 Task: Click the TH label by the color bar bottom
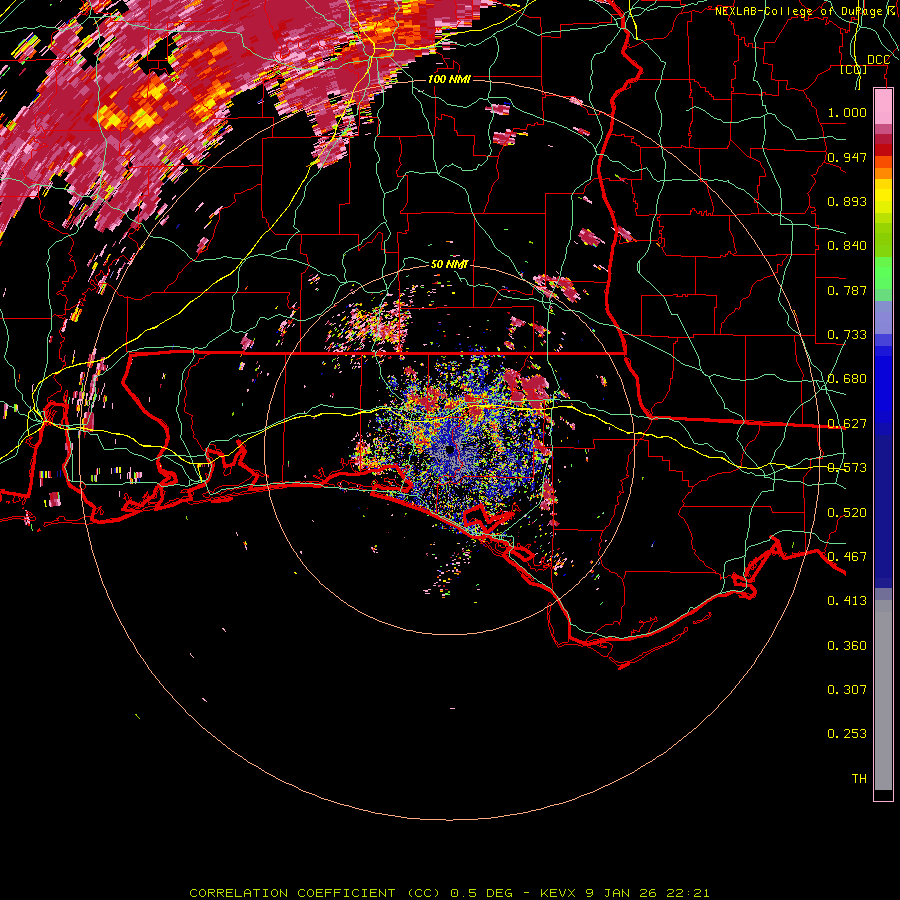[859, 779]
